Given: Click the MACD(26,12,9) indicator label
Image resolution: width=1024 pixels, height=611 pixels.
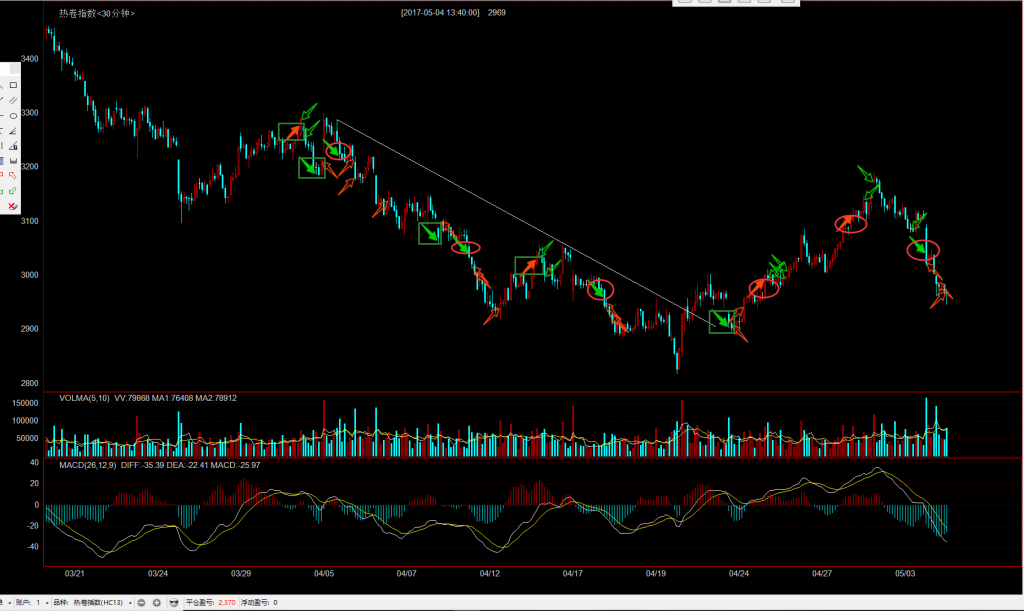Looking at the screenshot, I should pyautogui.click(x=88, y=465).
